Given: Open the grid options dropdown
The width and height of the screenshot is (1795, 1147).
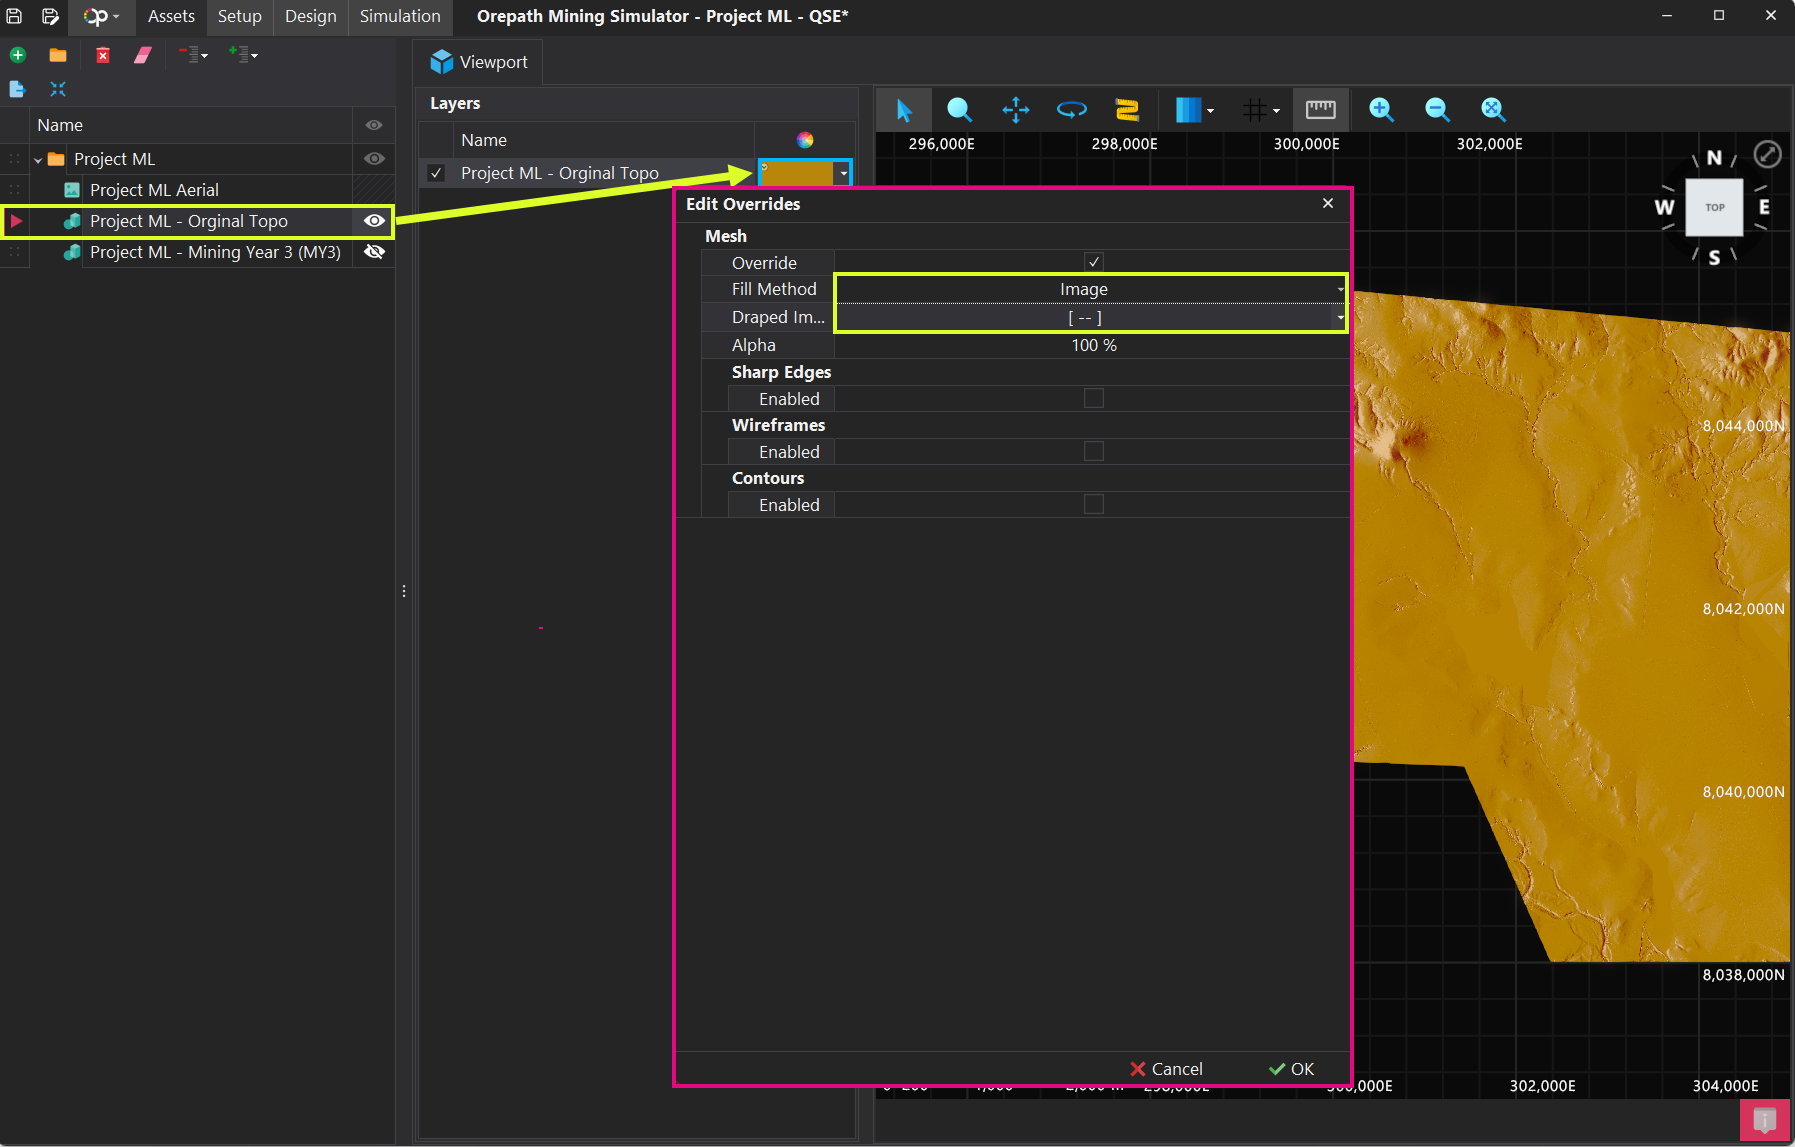Looking at the screenshot, I should click(x=1261, y=109).
